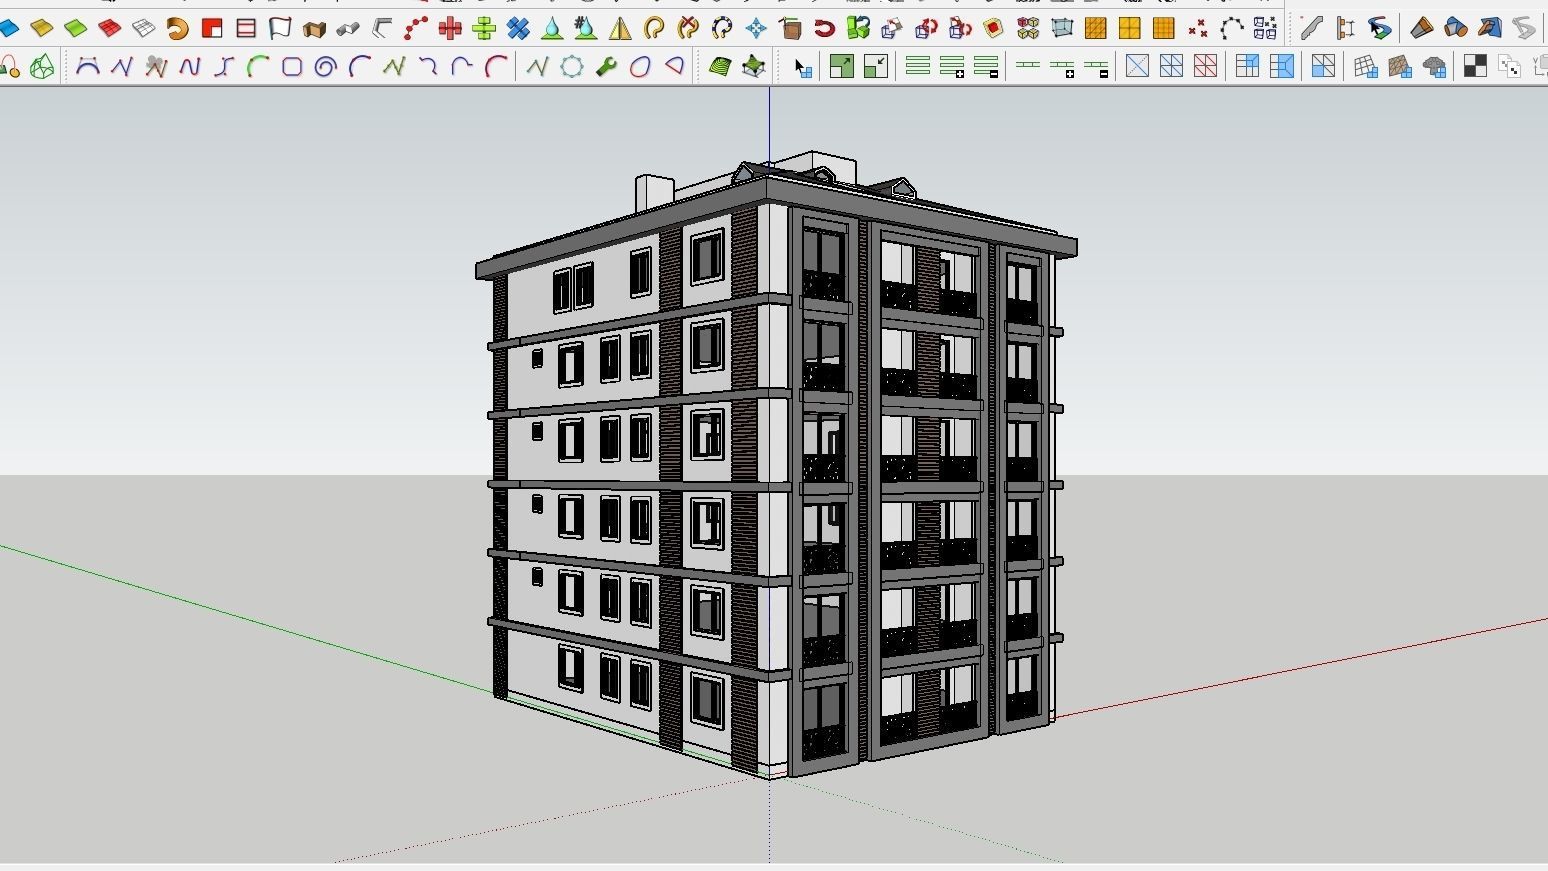
Task: Click the dotted circle with points icon
Action: tap(572, 67)
